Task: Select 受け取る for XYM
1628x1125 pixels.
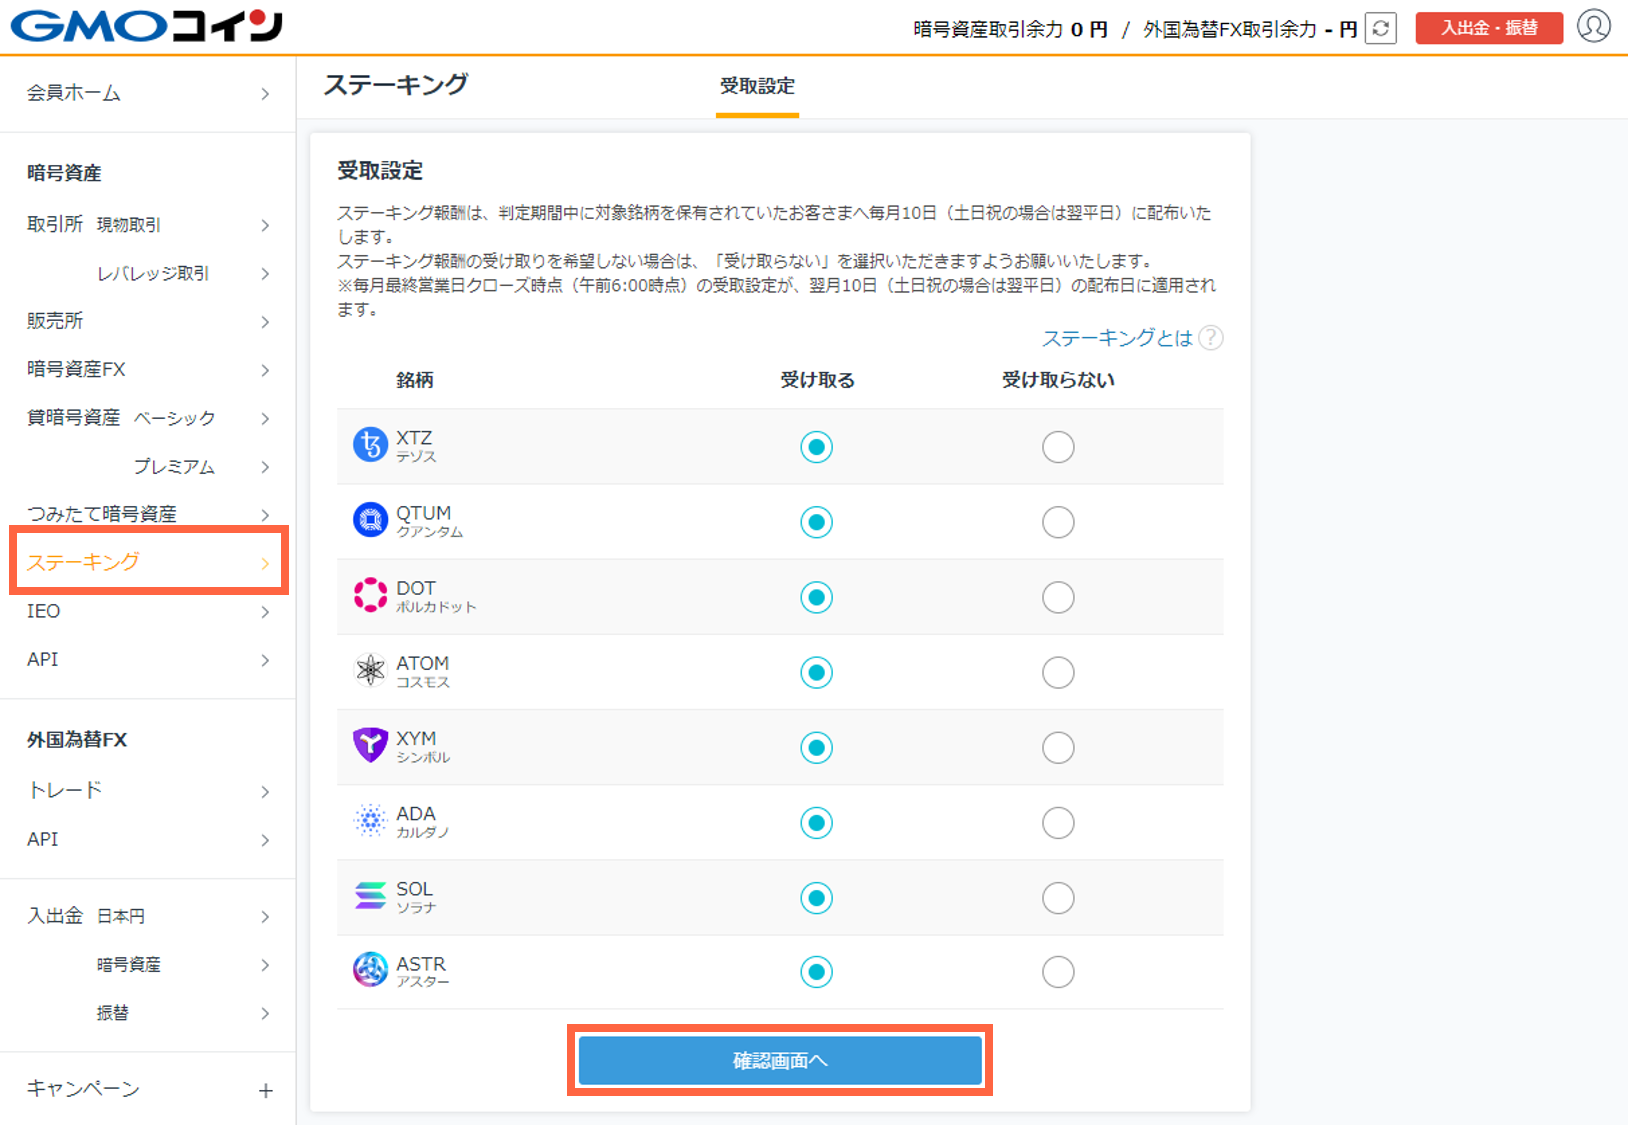Action: pyautogui.click(x=816, y=747)
